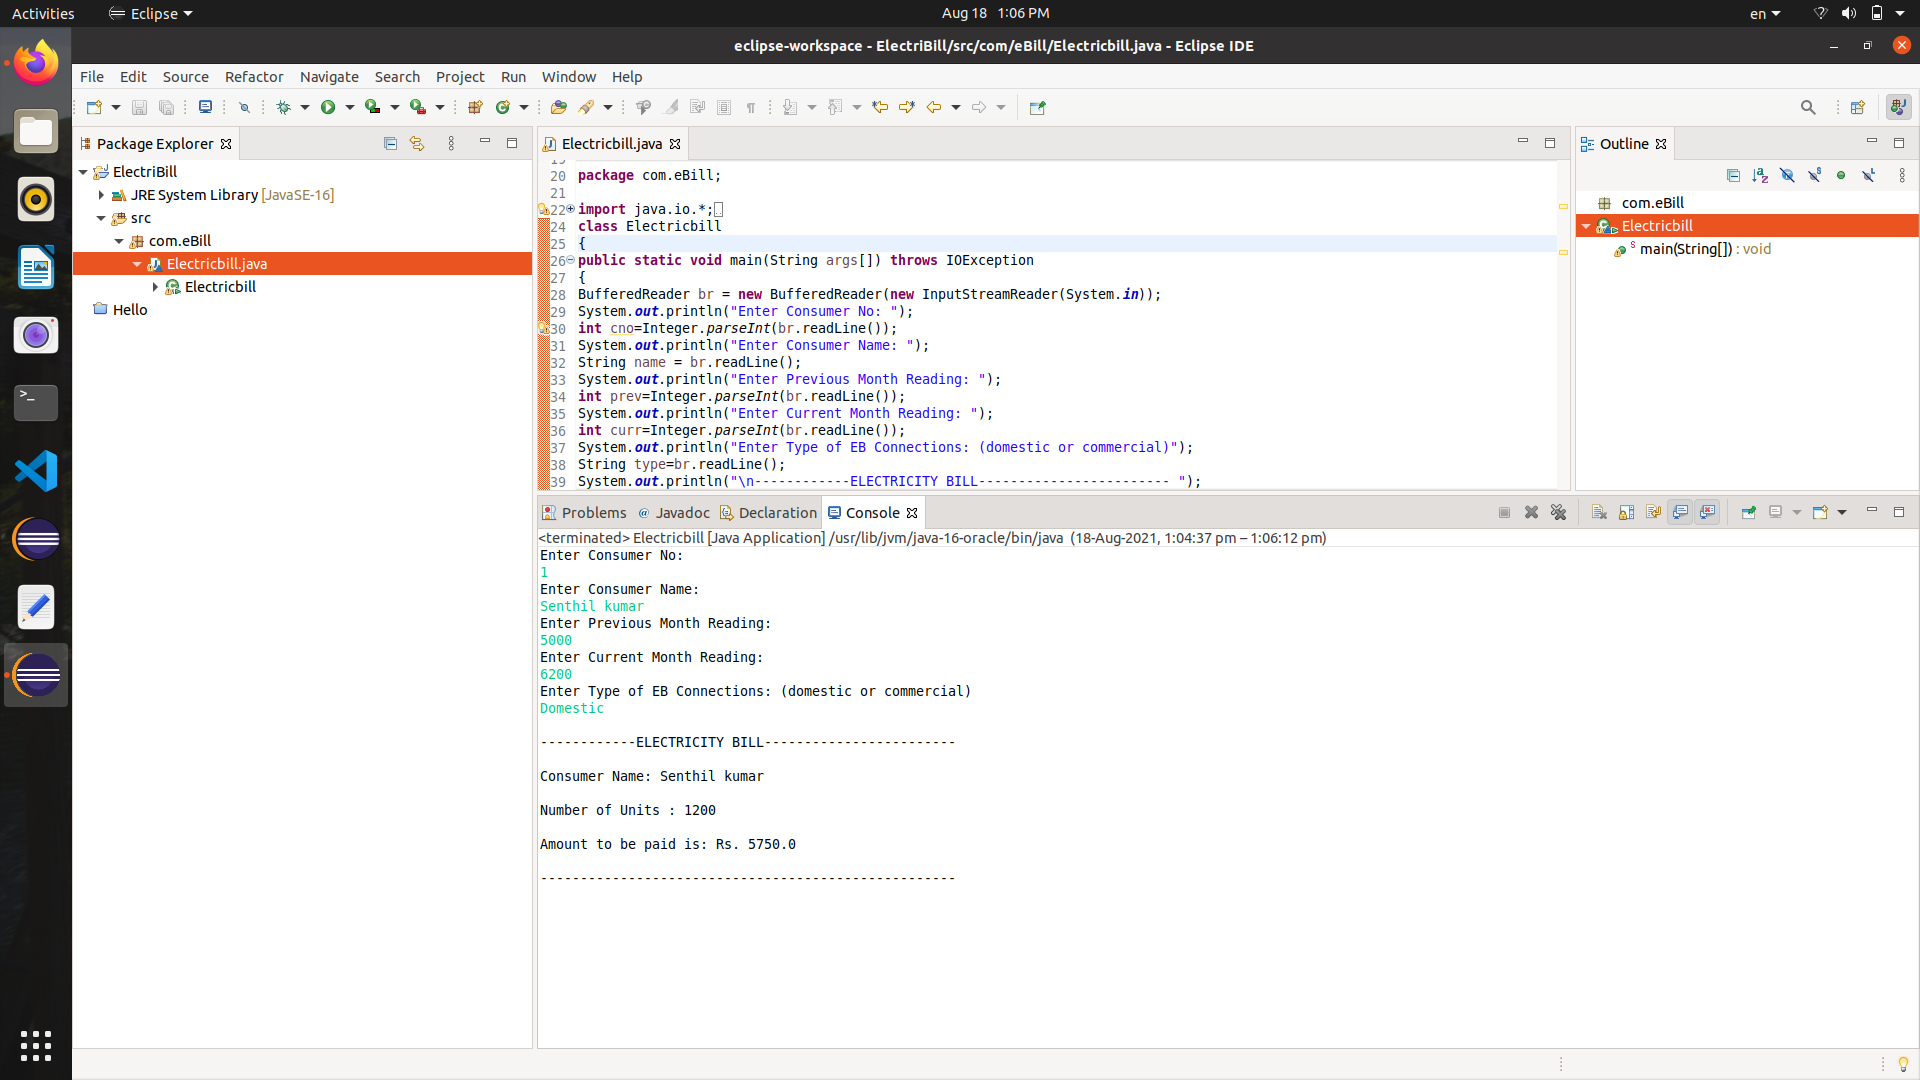
Task: Select the Debug toolbar icon
Action: pyautogui.click(x=285, y=107)
